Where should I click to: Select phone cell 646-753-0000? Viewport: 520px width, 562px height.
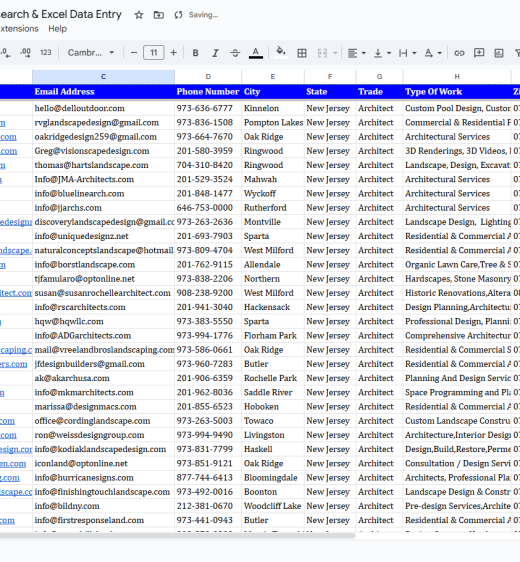click(x=208, y=208)
